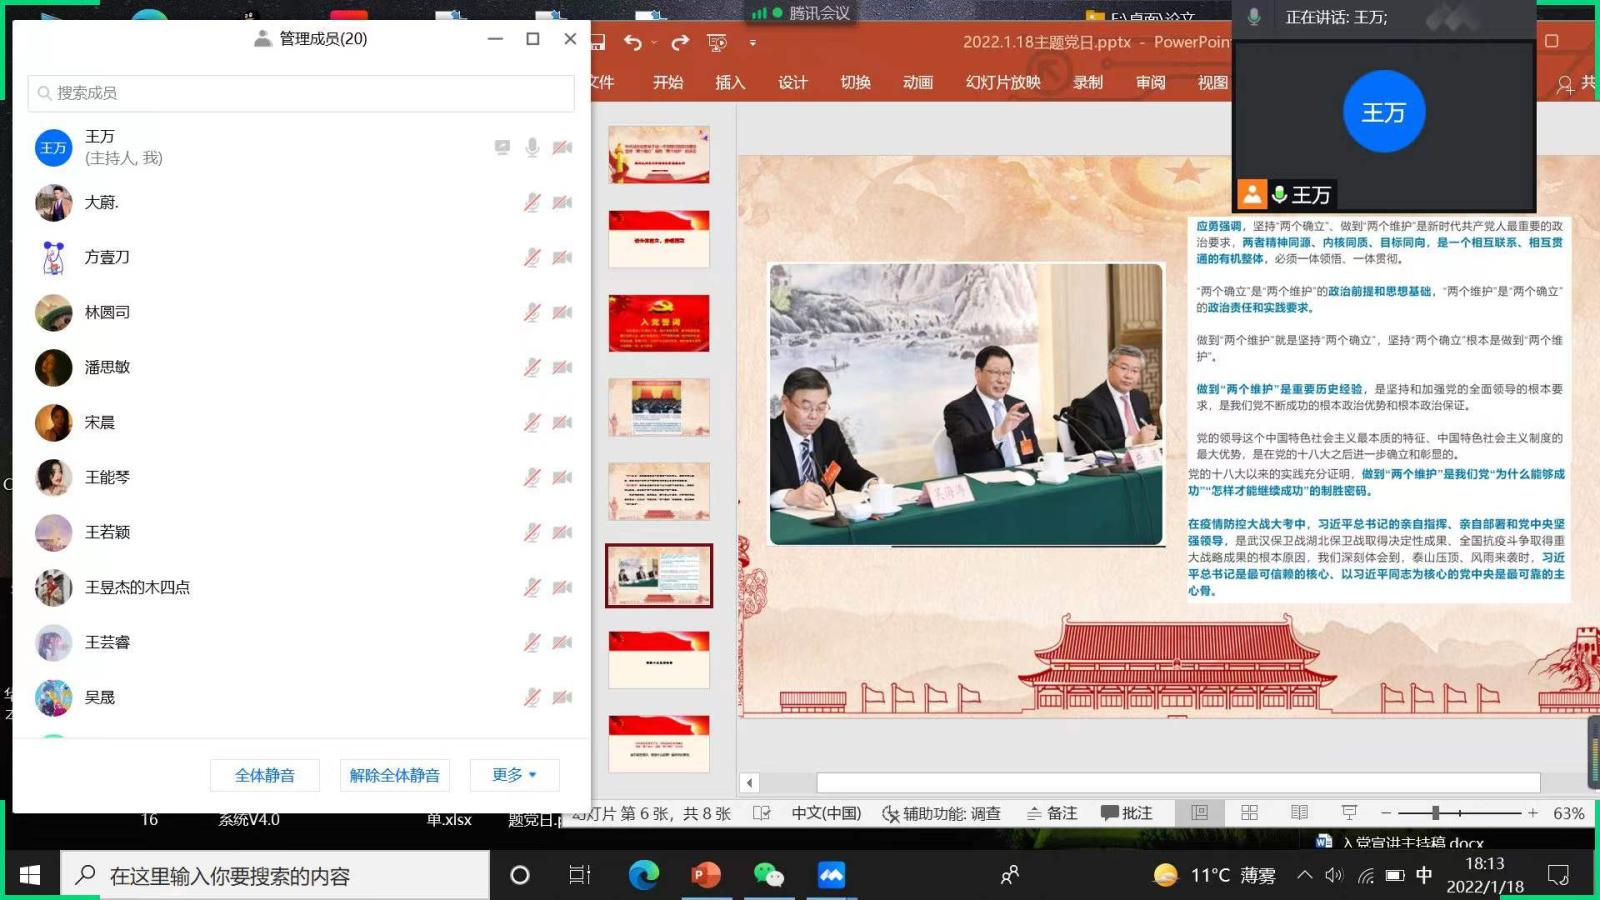Screen dimensions: 1600x900
Task: Unmute microphone for member 大蔚.
Action: tap(532, 203)
